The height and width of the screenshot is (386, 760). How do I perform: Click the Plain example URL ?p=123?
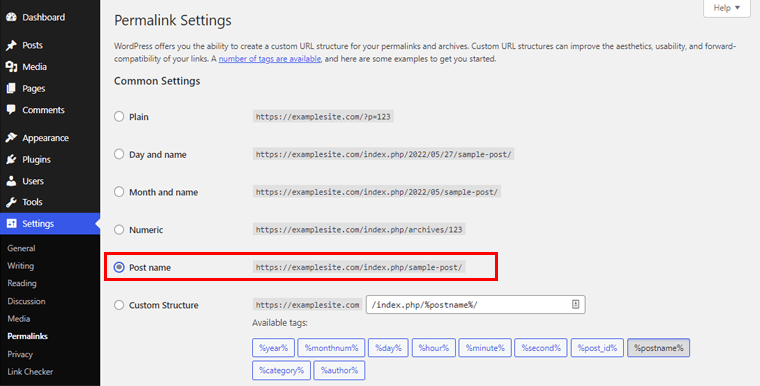coord(323,116)
